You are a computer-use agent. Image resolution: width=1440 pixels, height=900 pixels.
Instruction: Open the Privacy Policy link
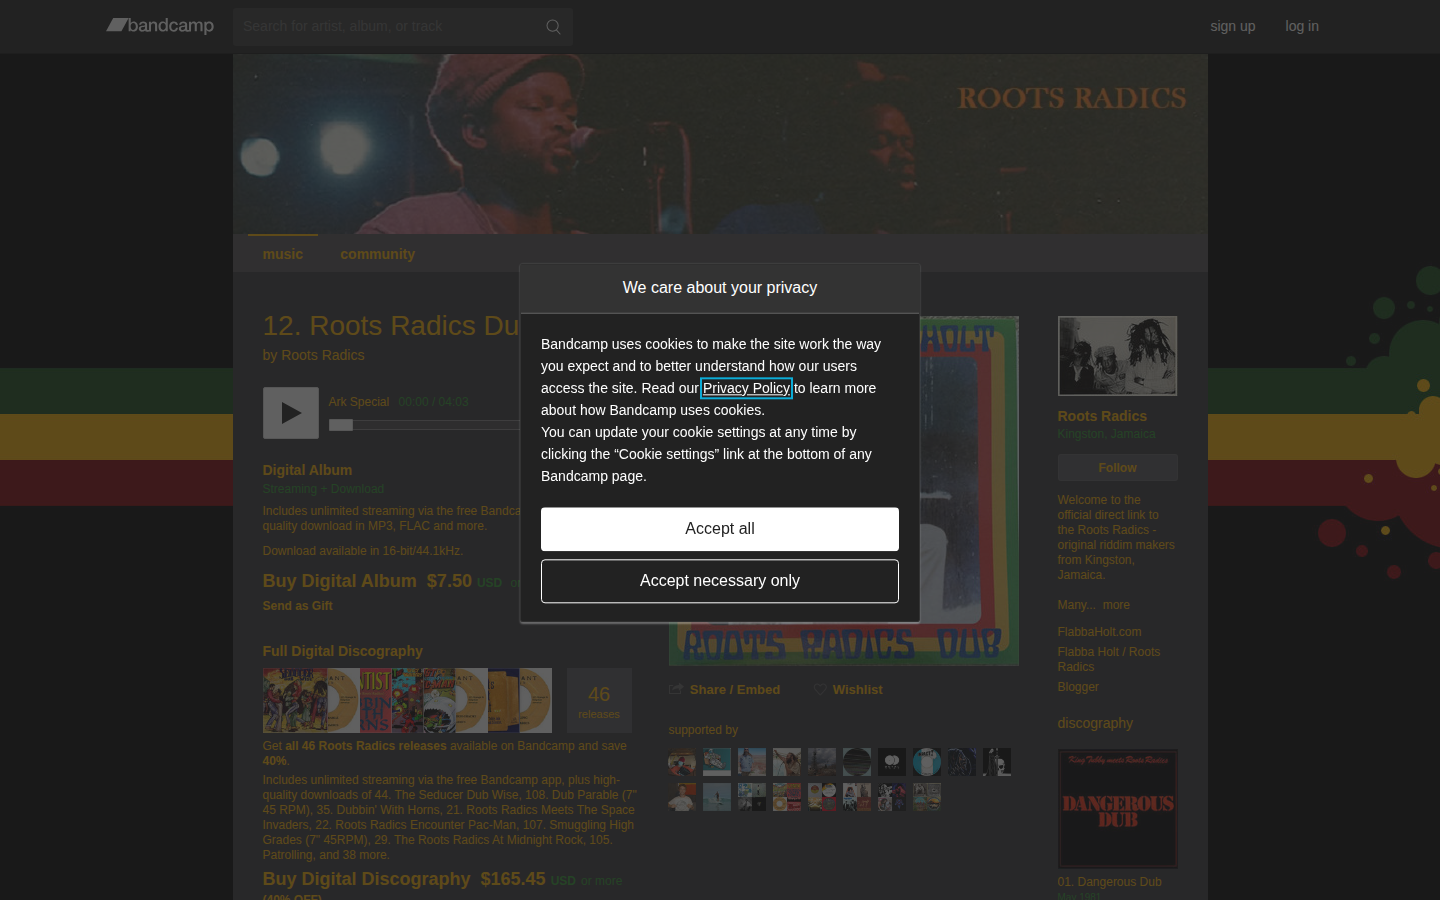pos(746,388)
